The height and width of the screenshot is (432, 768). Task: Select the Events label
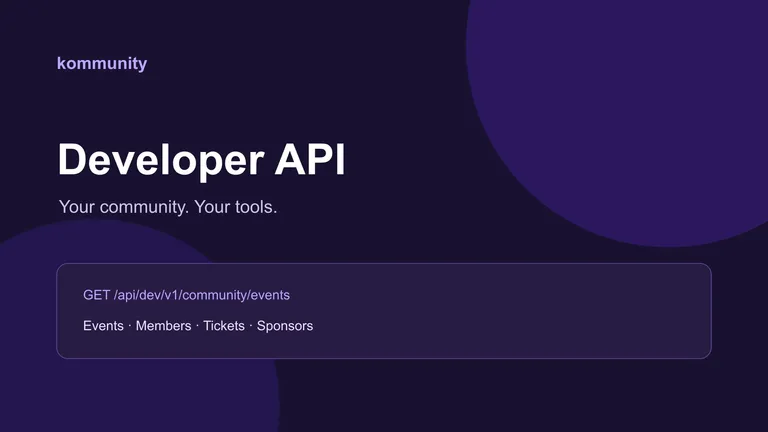click(x=103, y=326)
